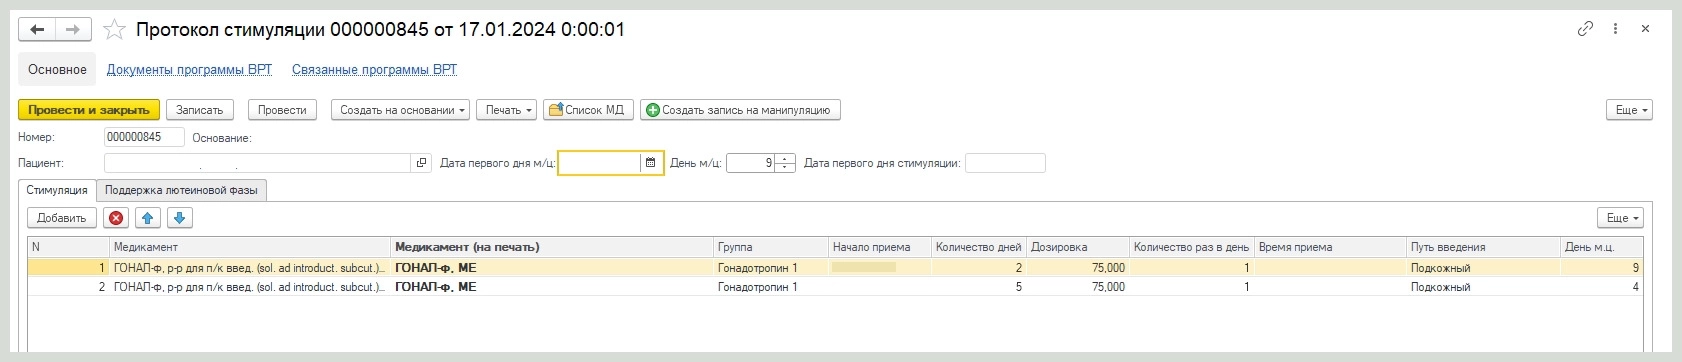Image resolution: width=1682 pixels, height=362 pixels.
Task: Click Время приема column header
Action: coord(1330,247)
